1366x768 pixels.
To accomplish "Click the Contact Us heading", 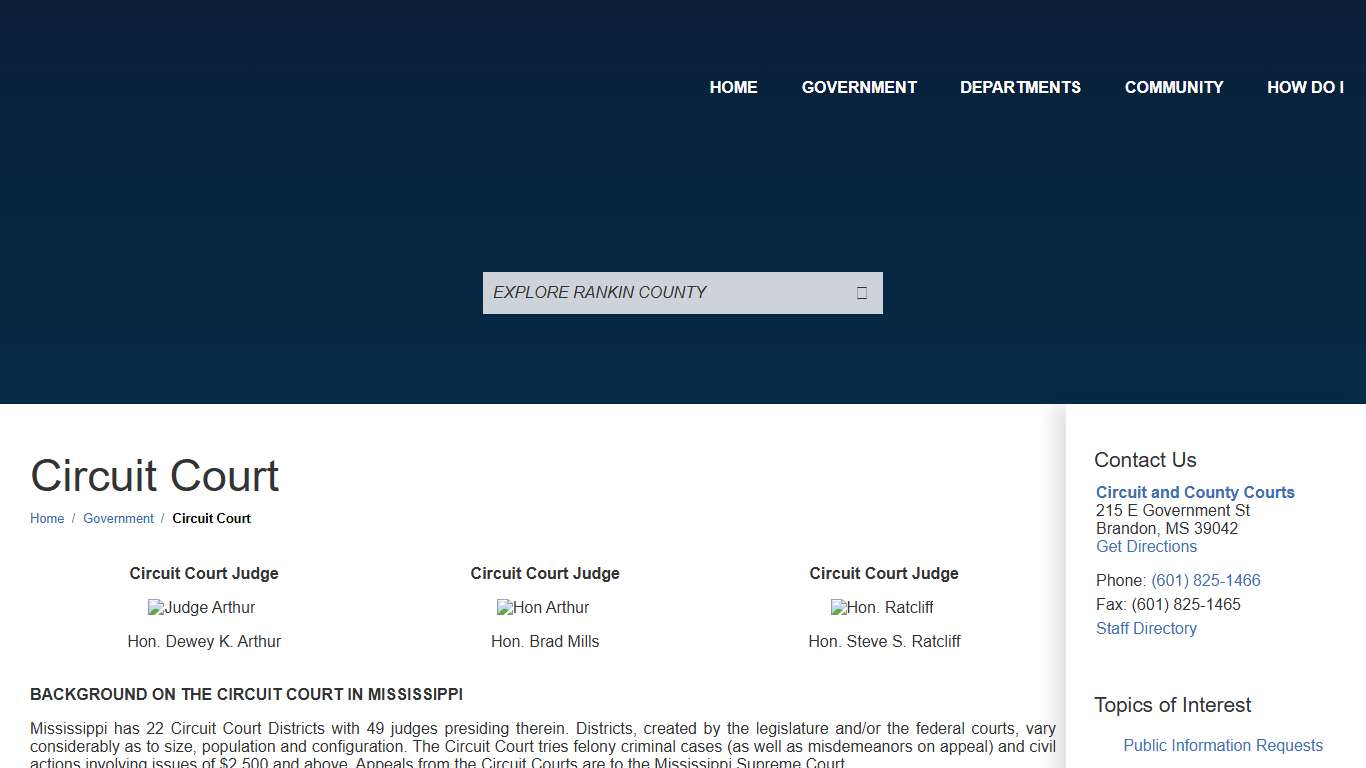I will pyautogui.click(x=1145, y=460).
